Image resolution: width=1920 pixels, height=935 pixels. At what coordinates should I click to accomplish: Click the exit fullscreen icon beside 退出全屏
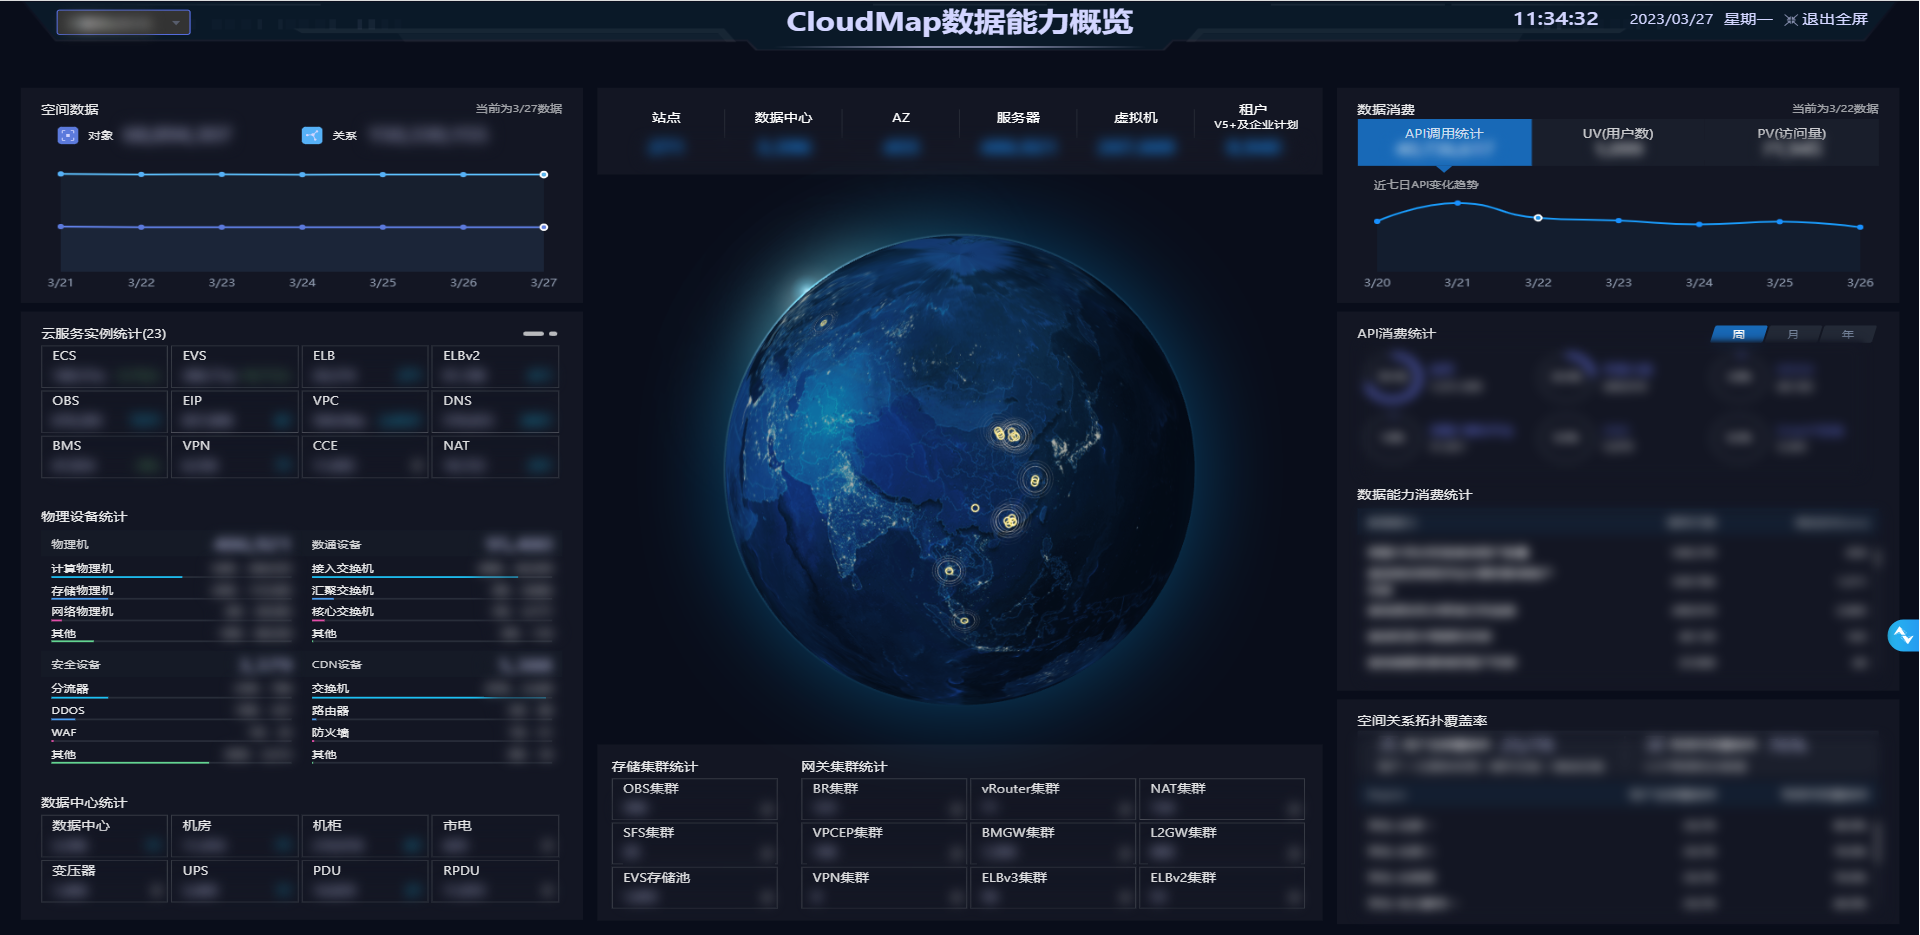pyautogui.click(x=1792, y=19)
